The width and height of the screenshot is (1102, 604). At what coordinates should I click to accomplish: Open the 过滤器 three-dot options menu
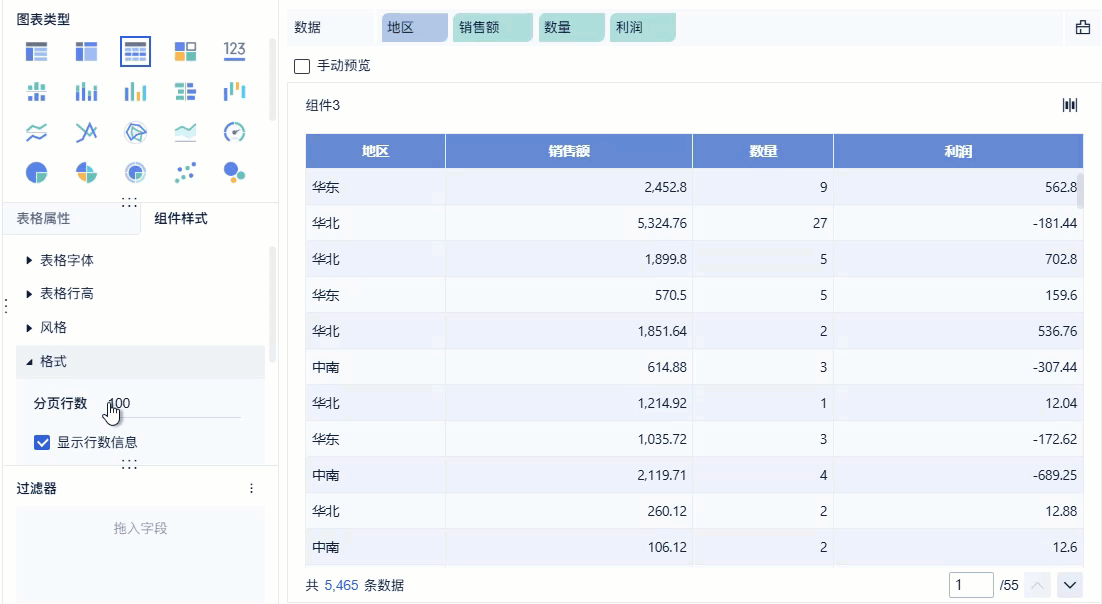coord(252,488)
